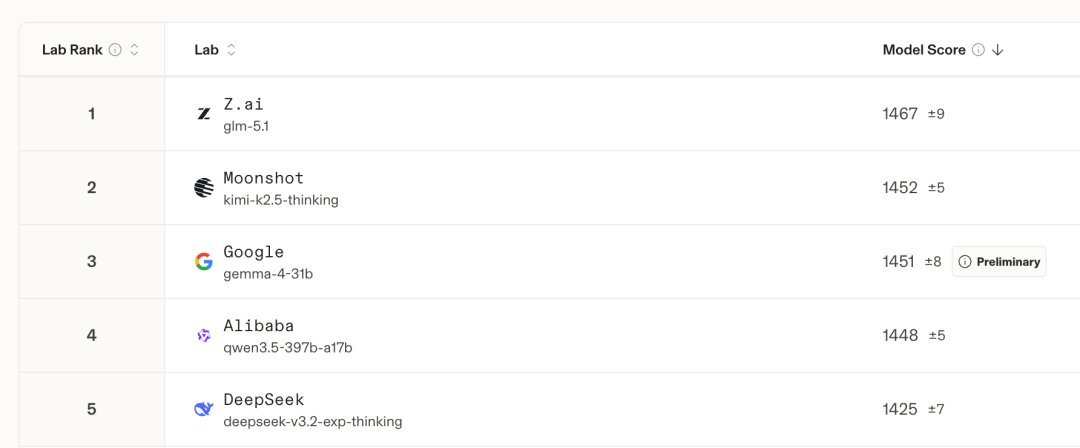Sort by Lab Rank using arrows
Screen dimensions: 1080x448
click(x=134, y=50)
